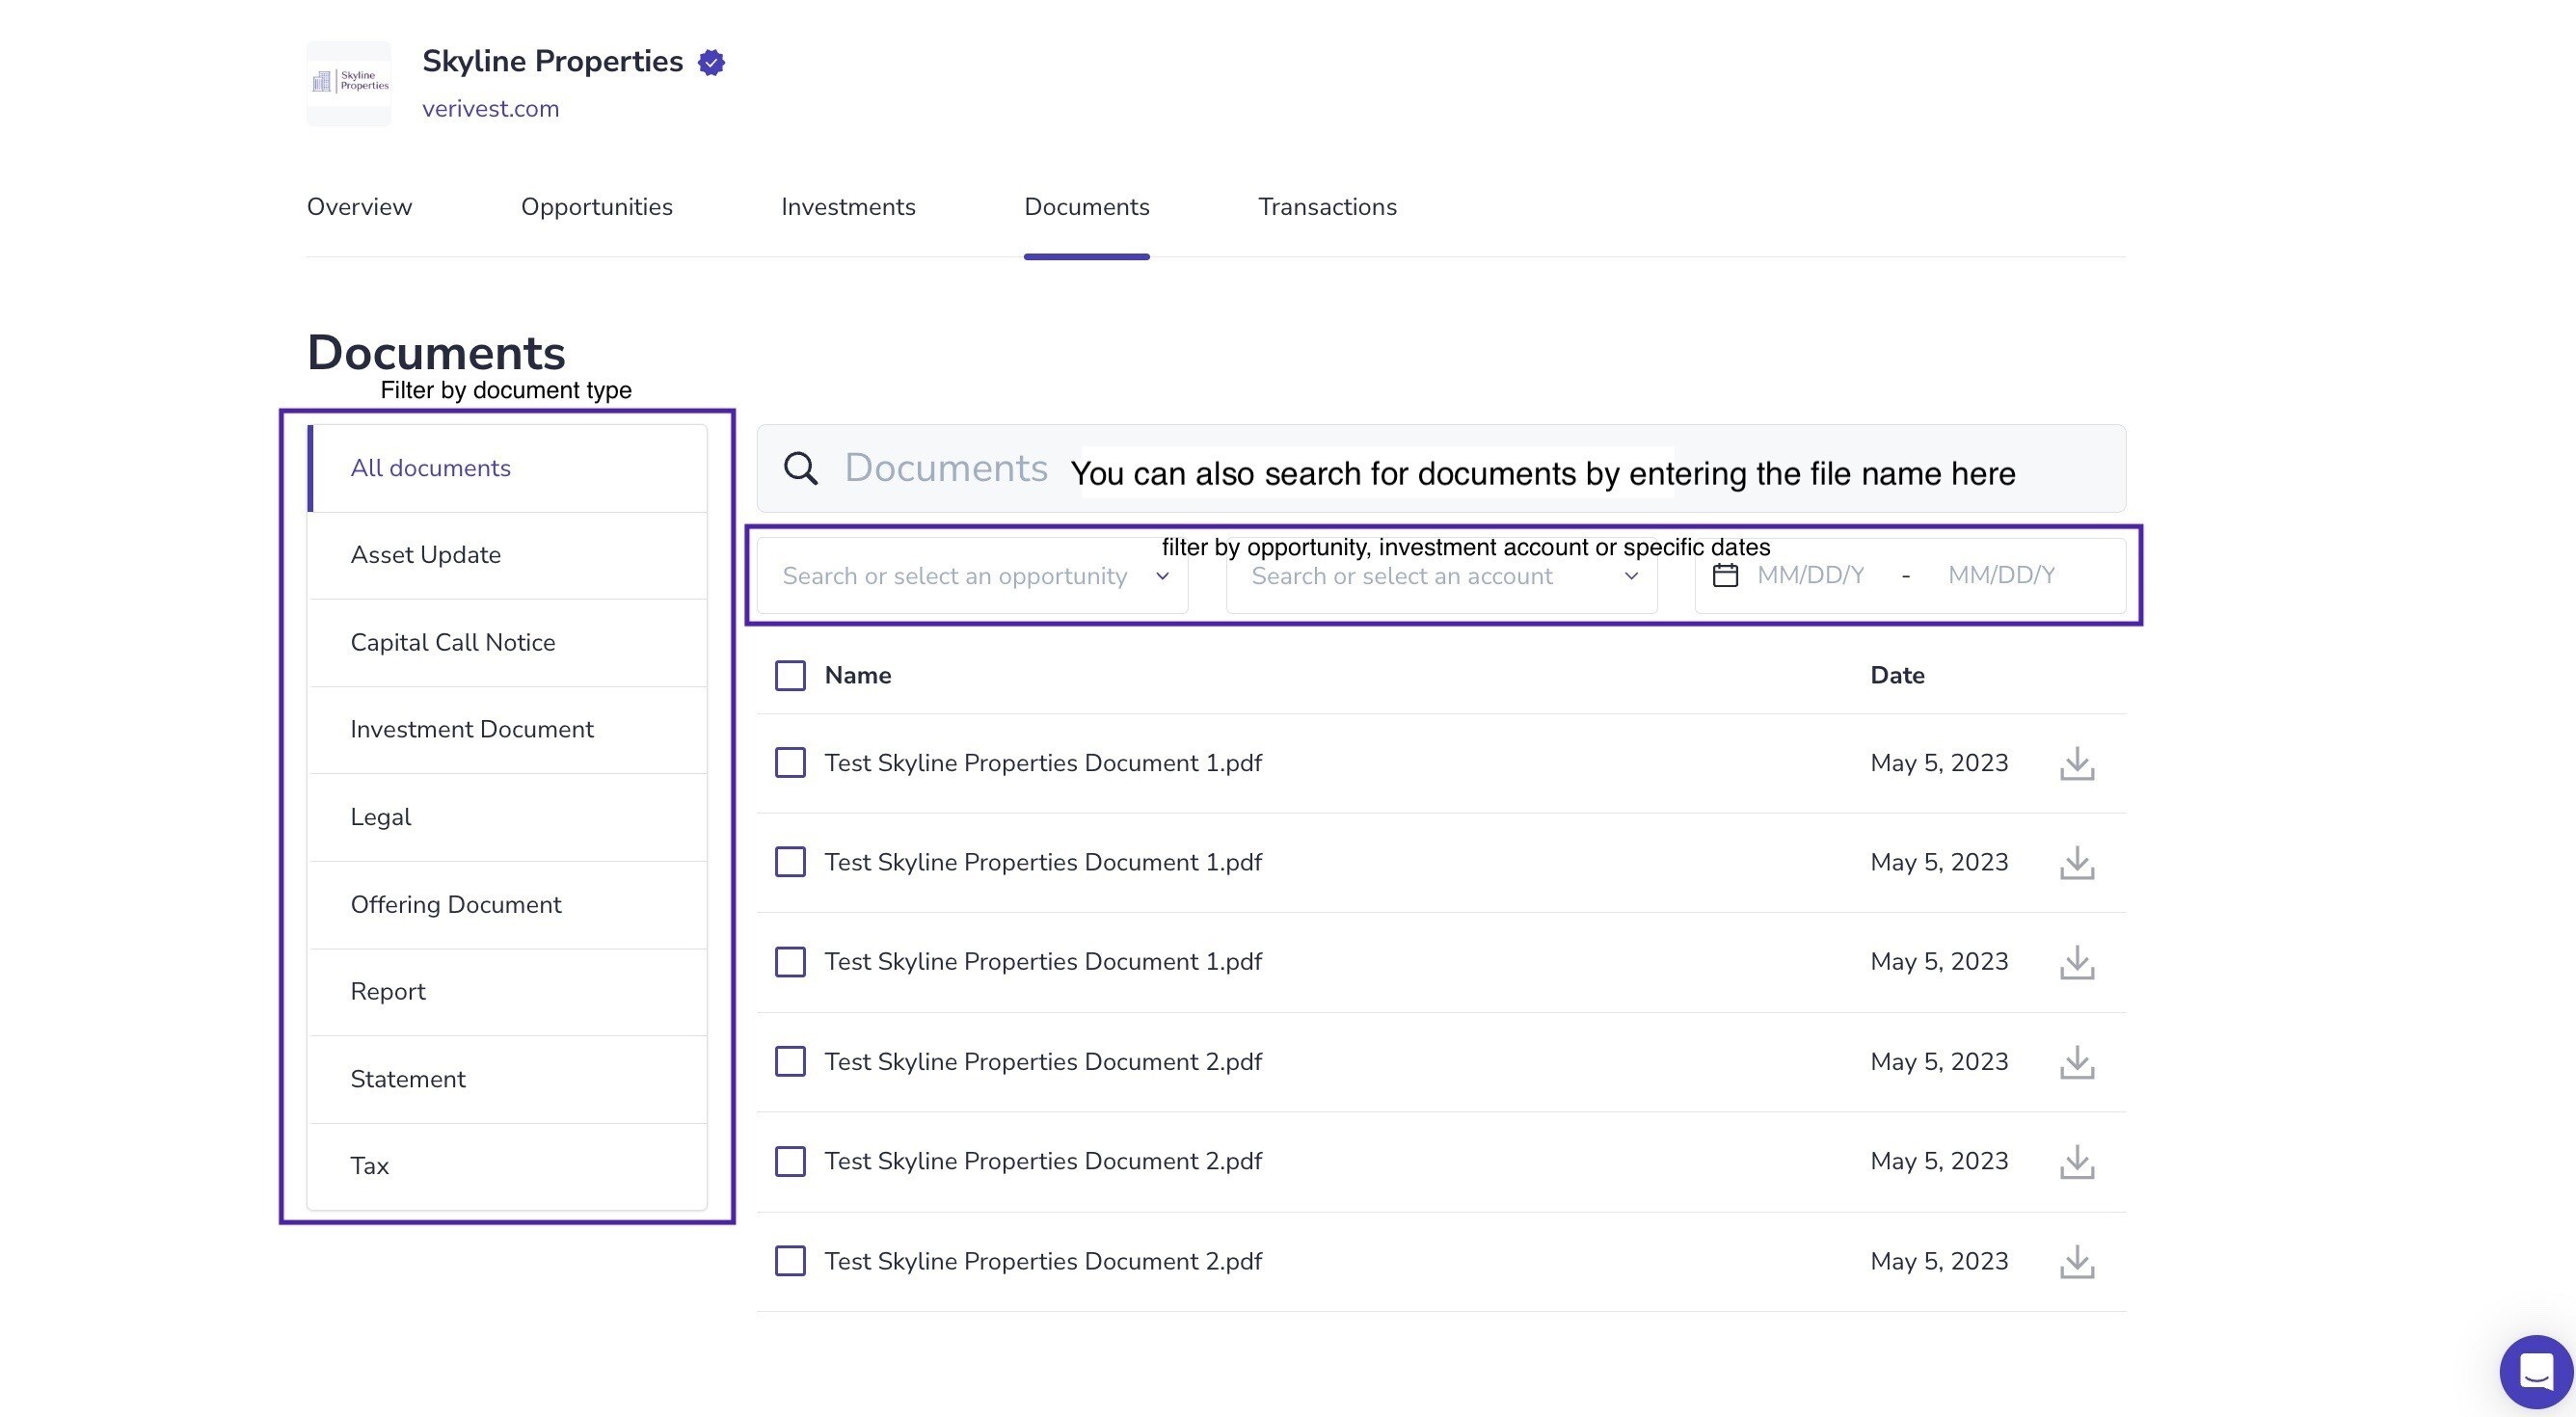Viewport: 2576px width, 1417px height.
Task: Check the third Document 1.pdf row checkbox
Action: click(790, 962)
